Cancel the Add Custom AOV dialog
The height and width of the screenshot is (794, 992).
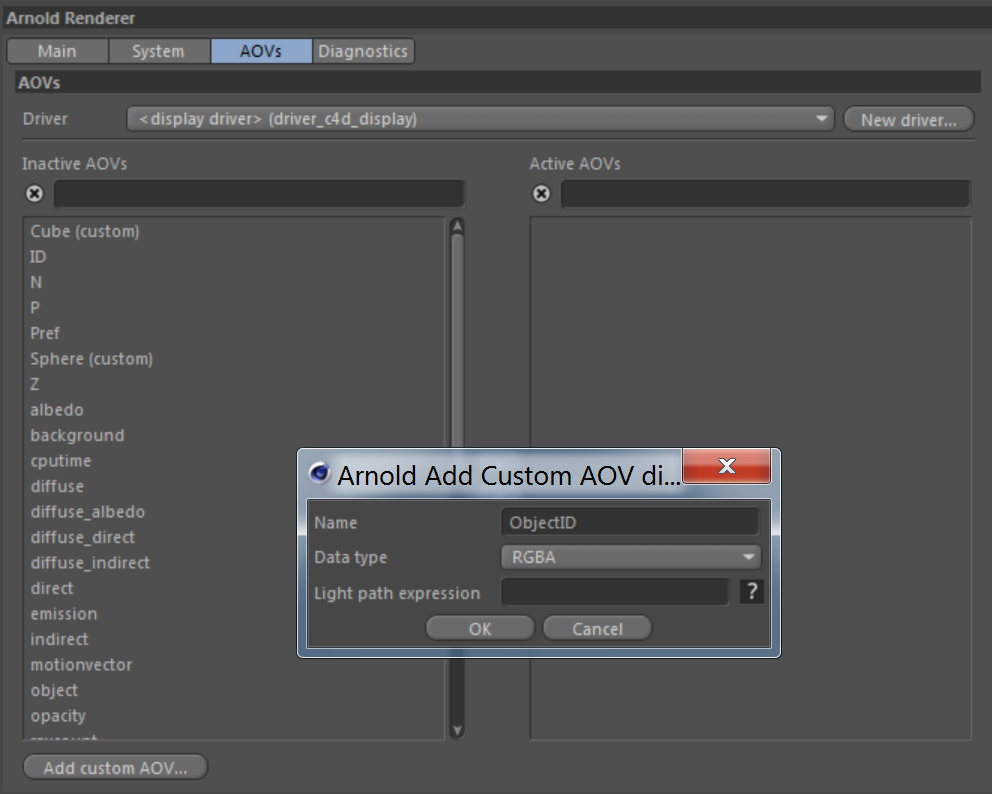[596, 627]
